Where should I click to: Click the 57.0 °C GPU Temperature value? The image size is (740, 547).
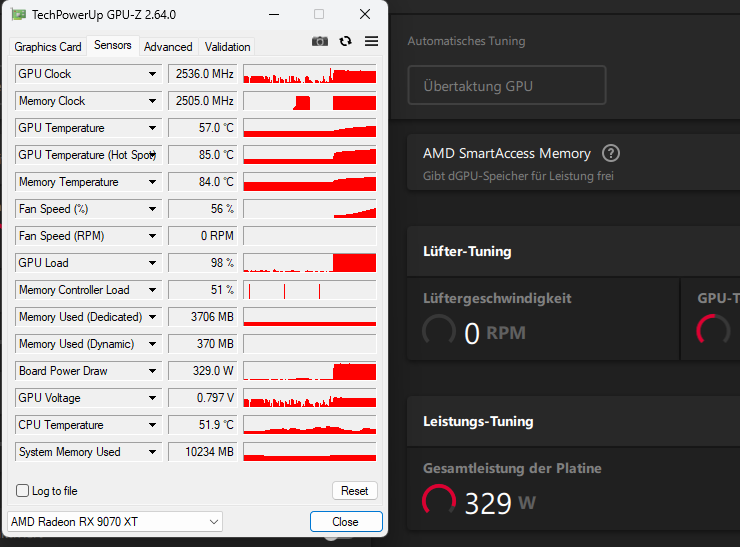pyautogui.click(x=202, y=128)
